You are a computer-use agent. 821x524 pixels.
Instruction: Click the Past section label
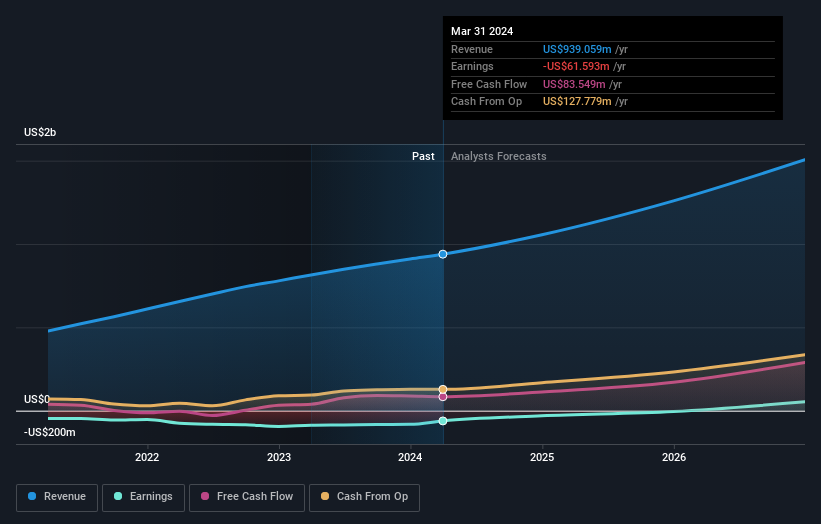point(423,157)
